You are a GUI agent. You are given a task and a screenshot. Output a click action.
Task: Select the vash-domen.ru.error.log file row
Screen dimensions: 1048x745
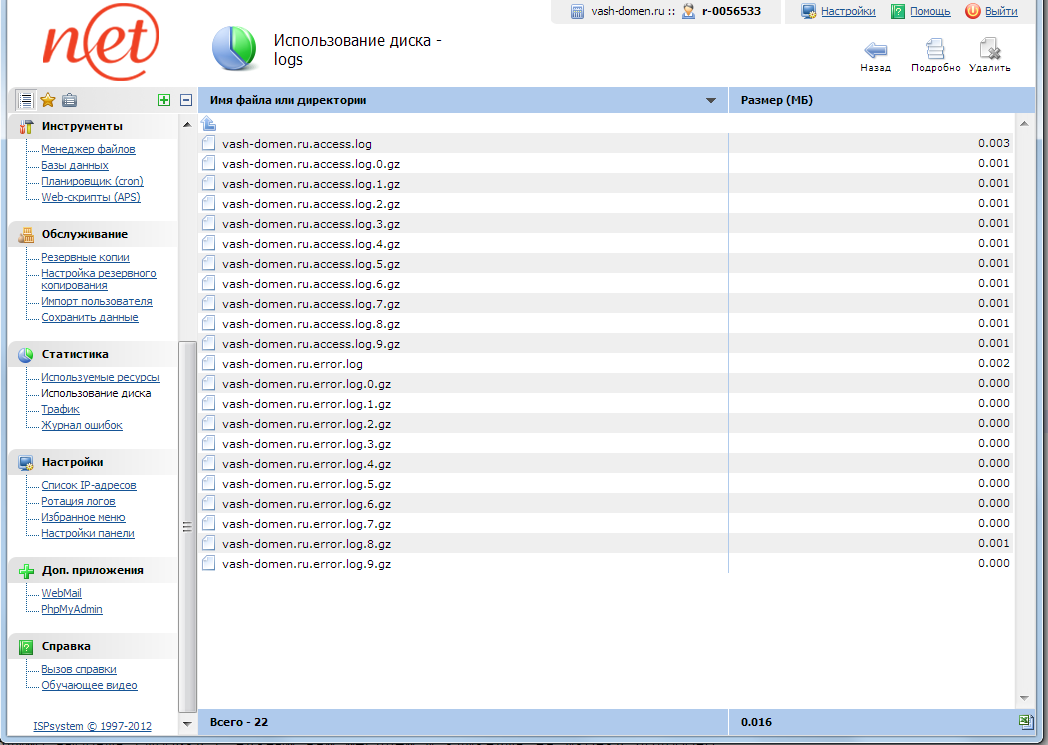point(292,364)
